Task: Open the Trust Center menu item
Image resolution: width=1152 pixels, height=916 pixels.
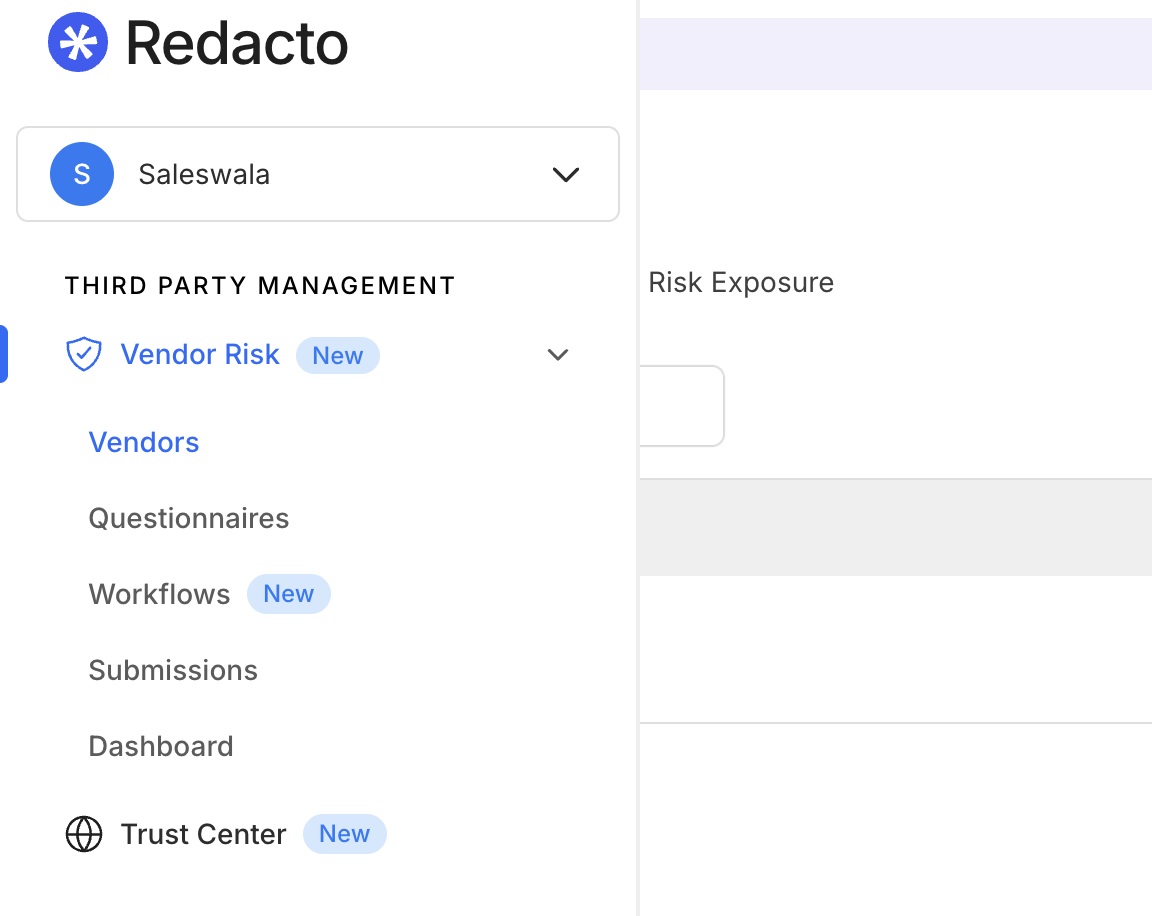Action: 204,834
